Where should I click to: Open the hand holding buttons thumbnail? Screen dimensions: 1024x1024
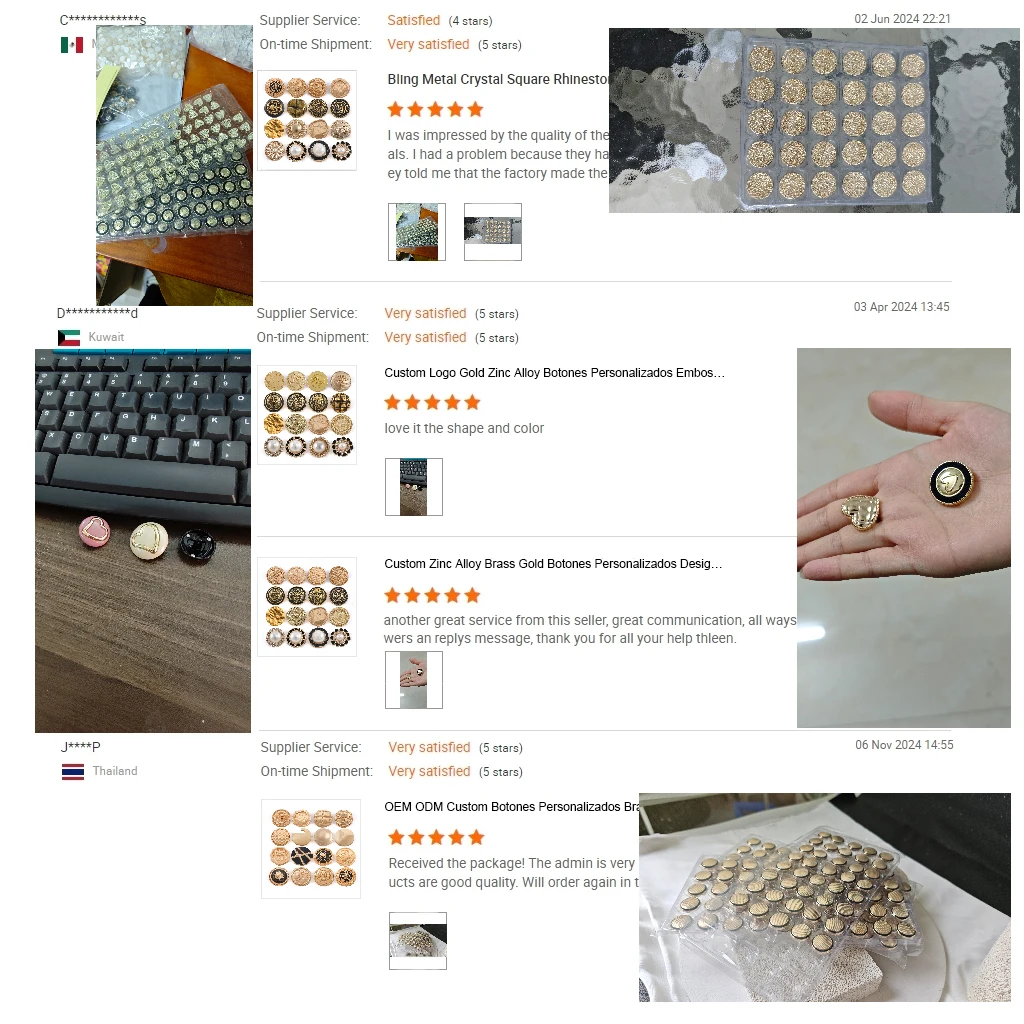coord(413,680)
